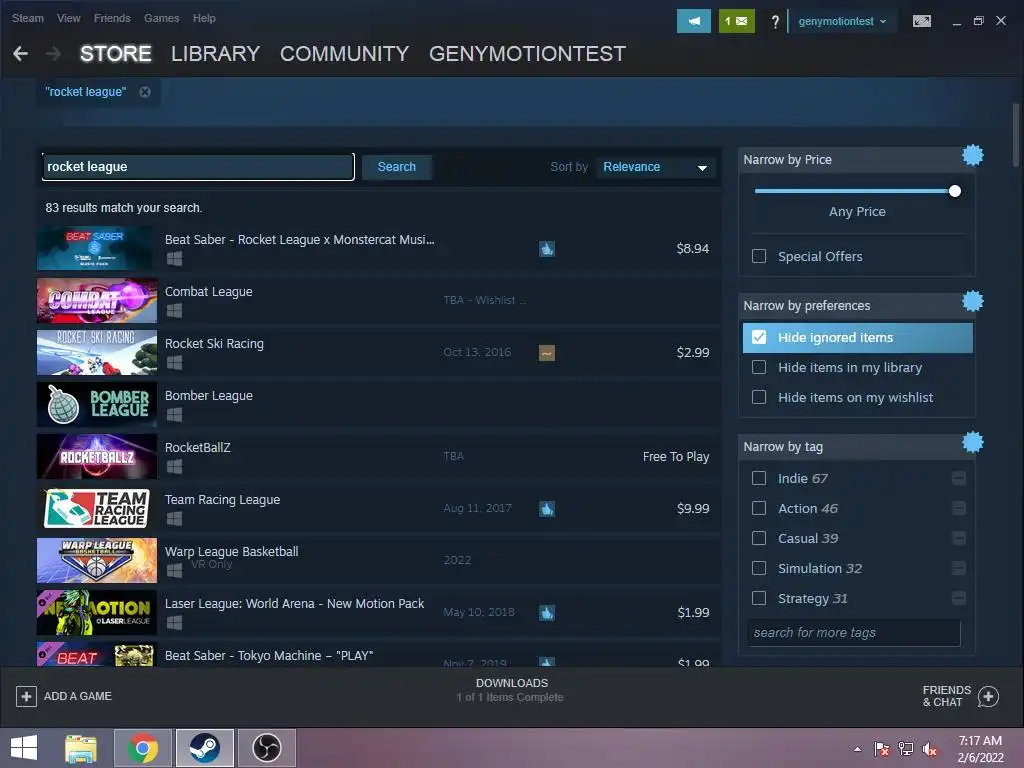Viewport: 1024px width, 768px height.
Task: Tick the Simulation tag checkbox
Action: tap(759, 568)
